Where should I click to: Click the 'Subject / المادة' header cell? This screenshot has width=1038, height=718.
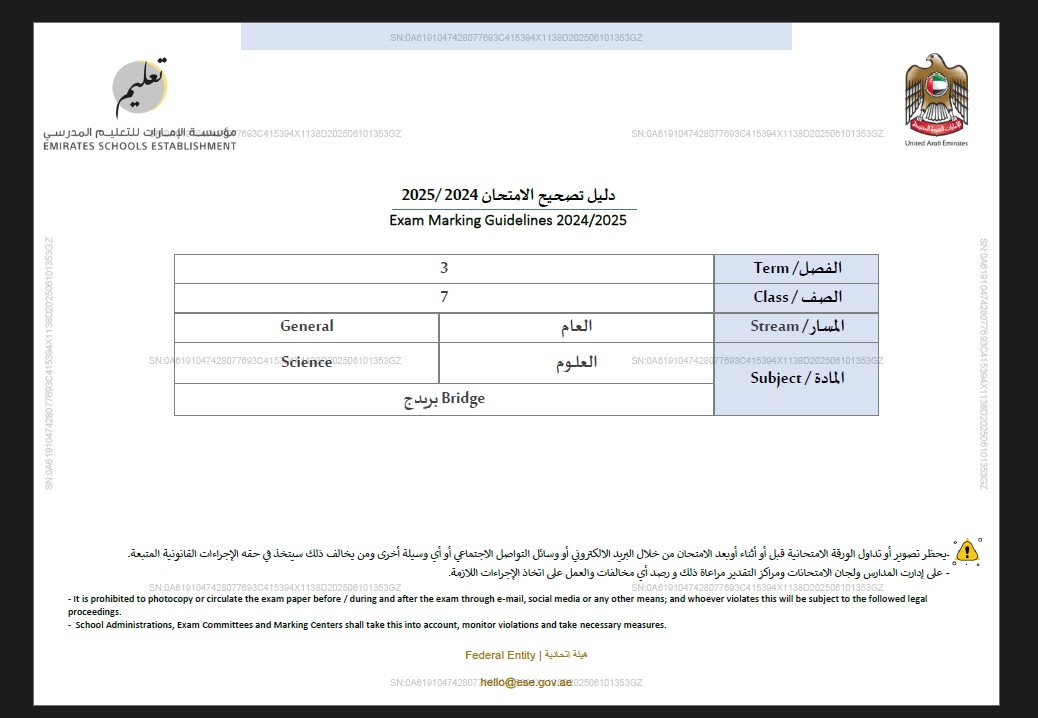click(796, 379)
